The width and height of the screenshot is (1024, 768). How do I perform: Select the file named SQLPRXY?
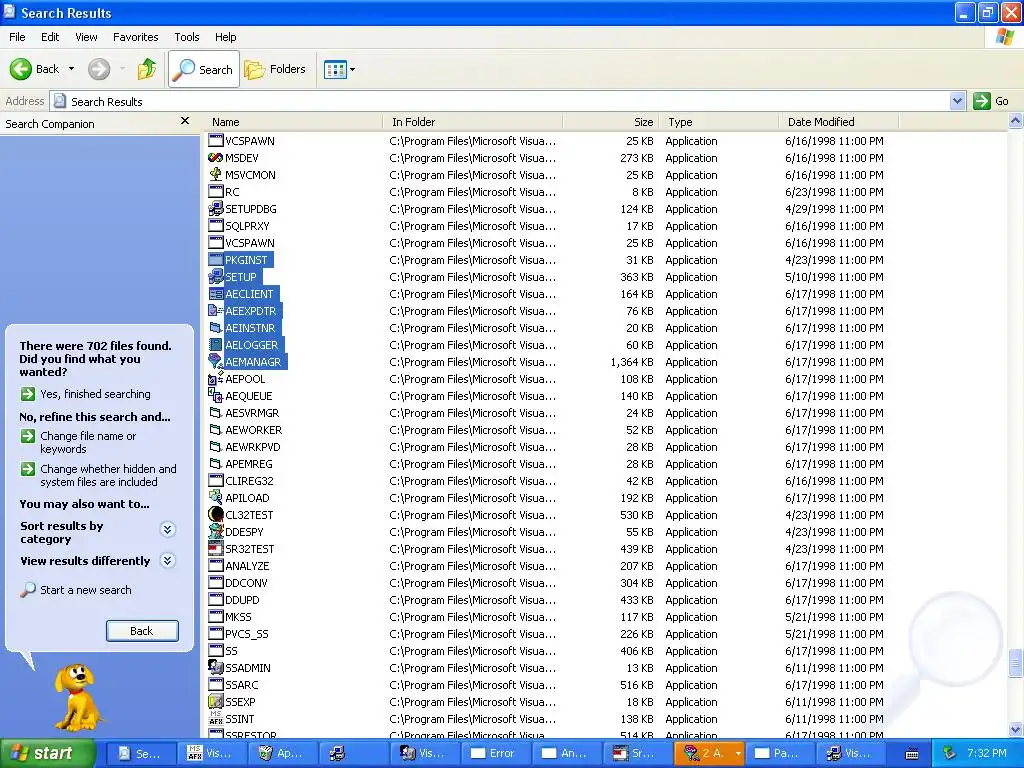pos(247,226)
